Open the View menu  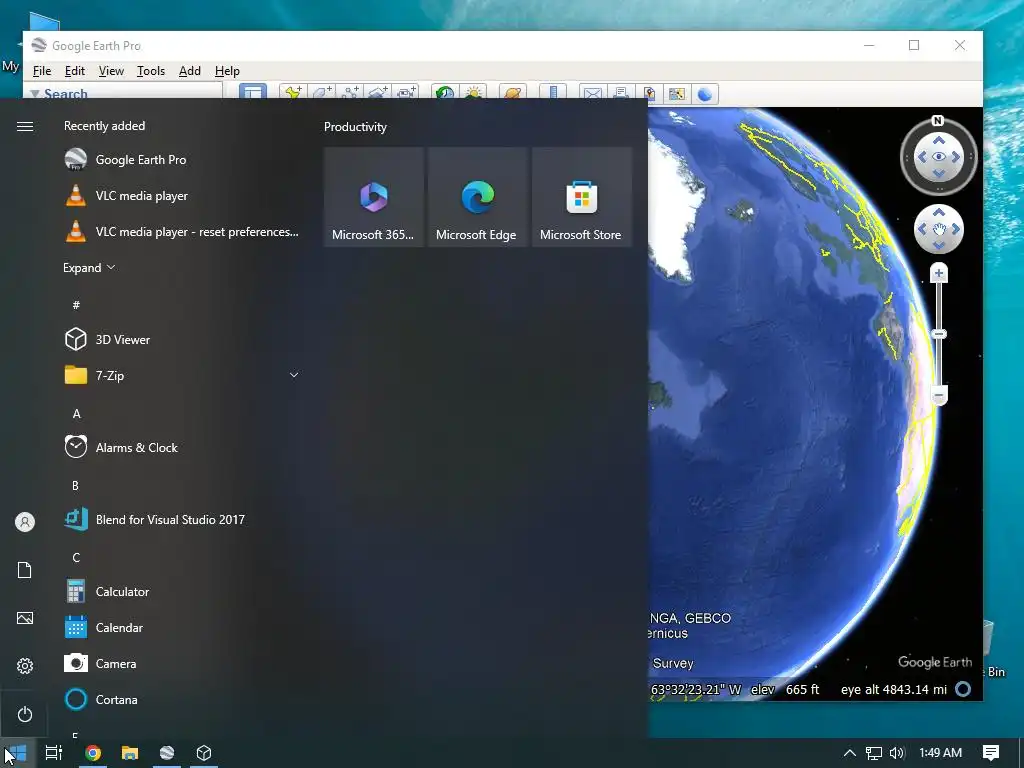point(111,71)
